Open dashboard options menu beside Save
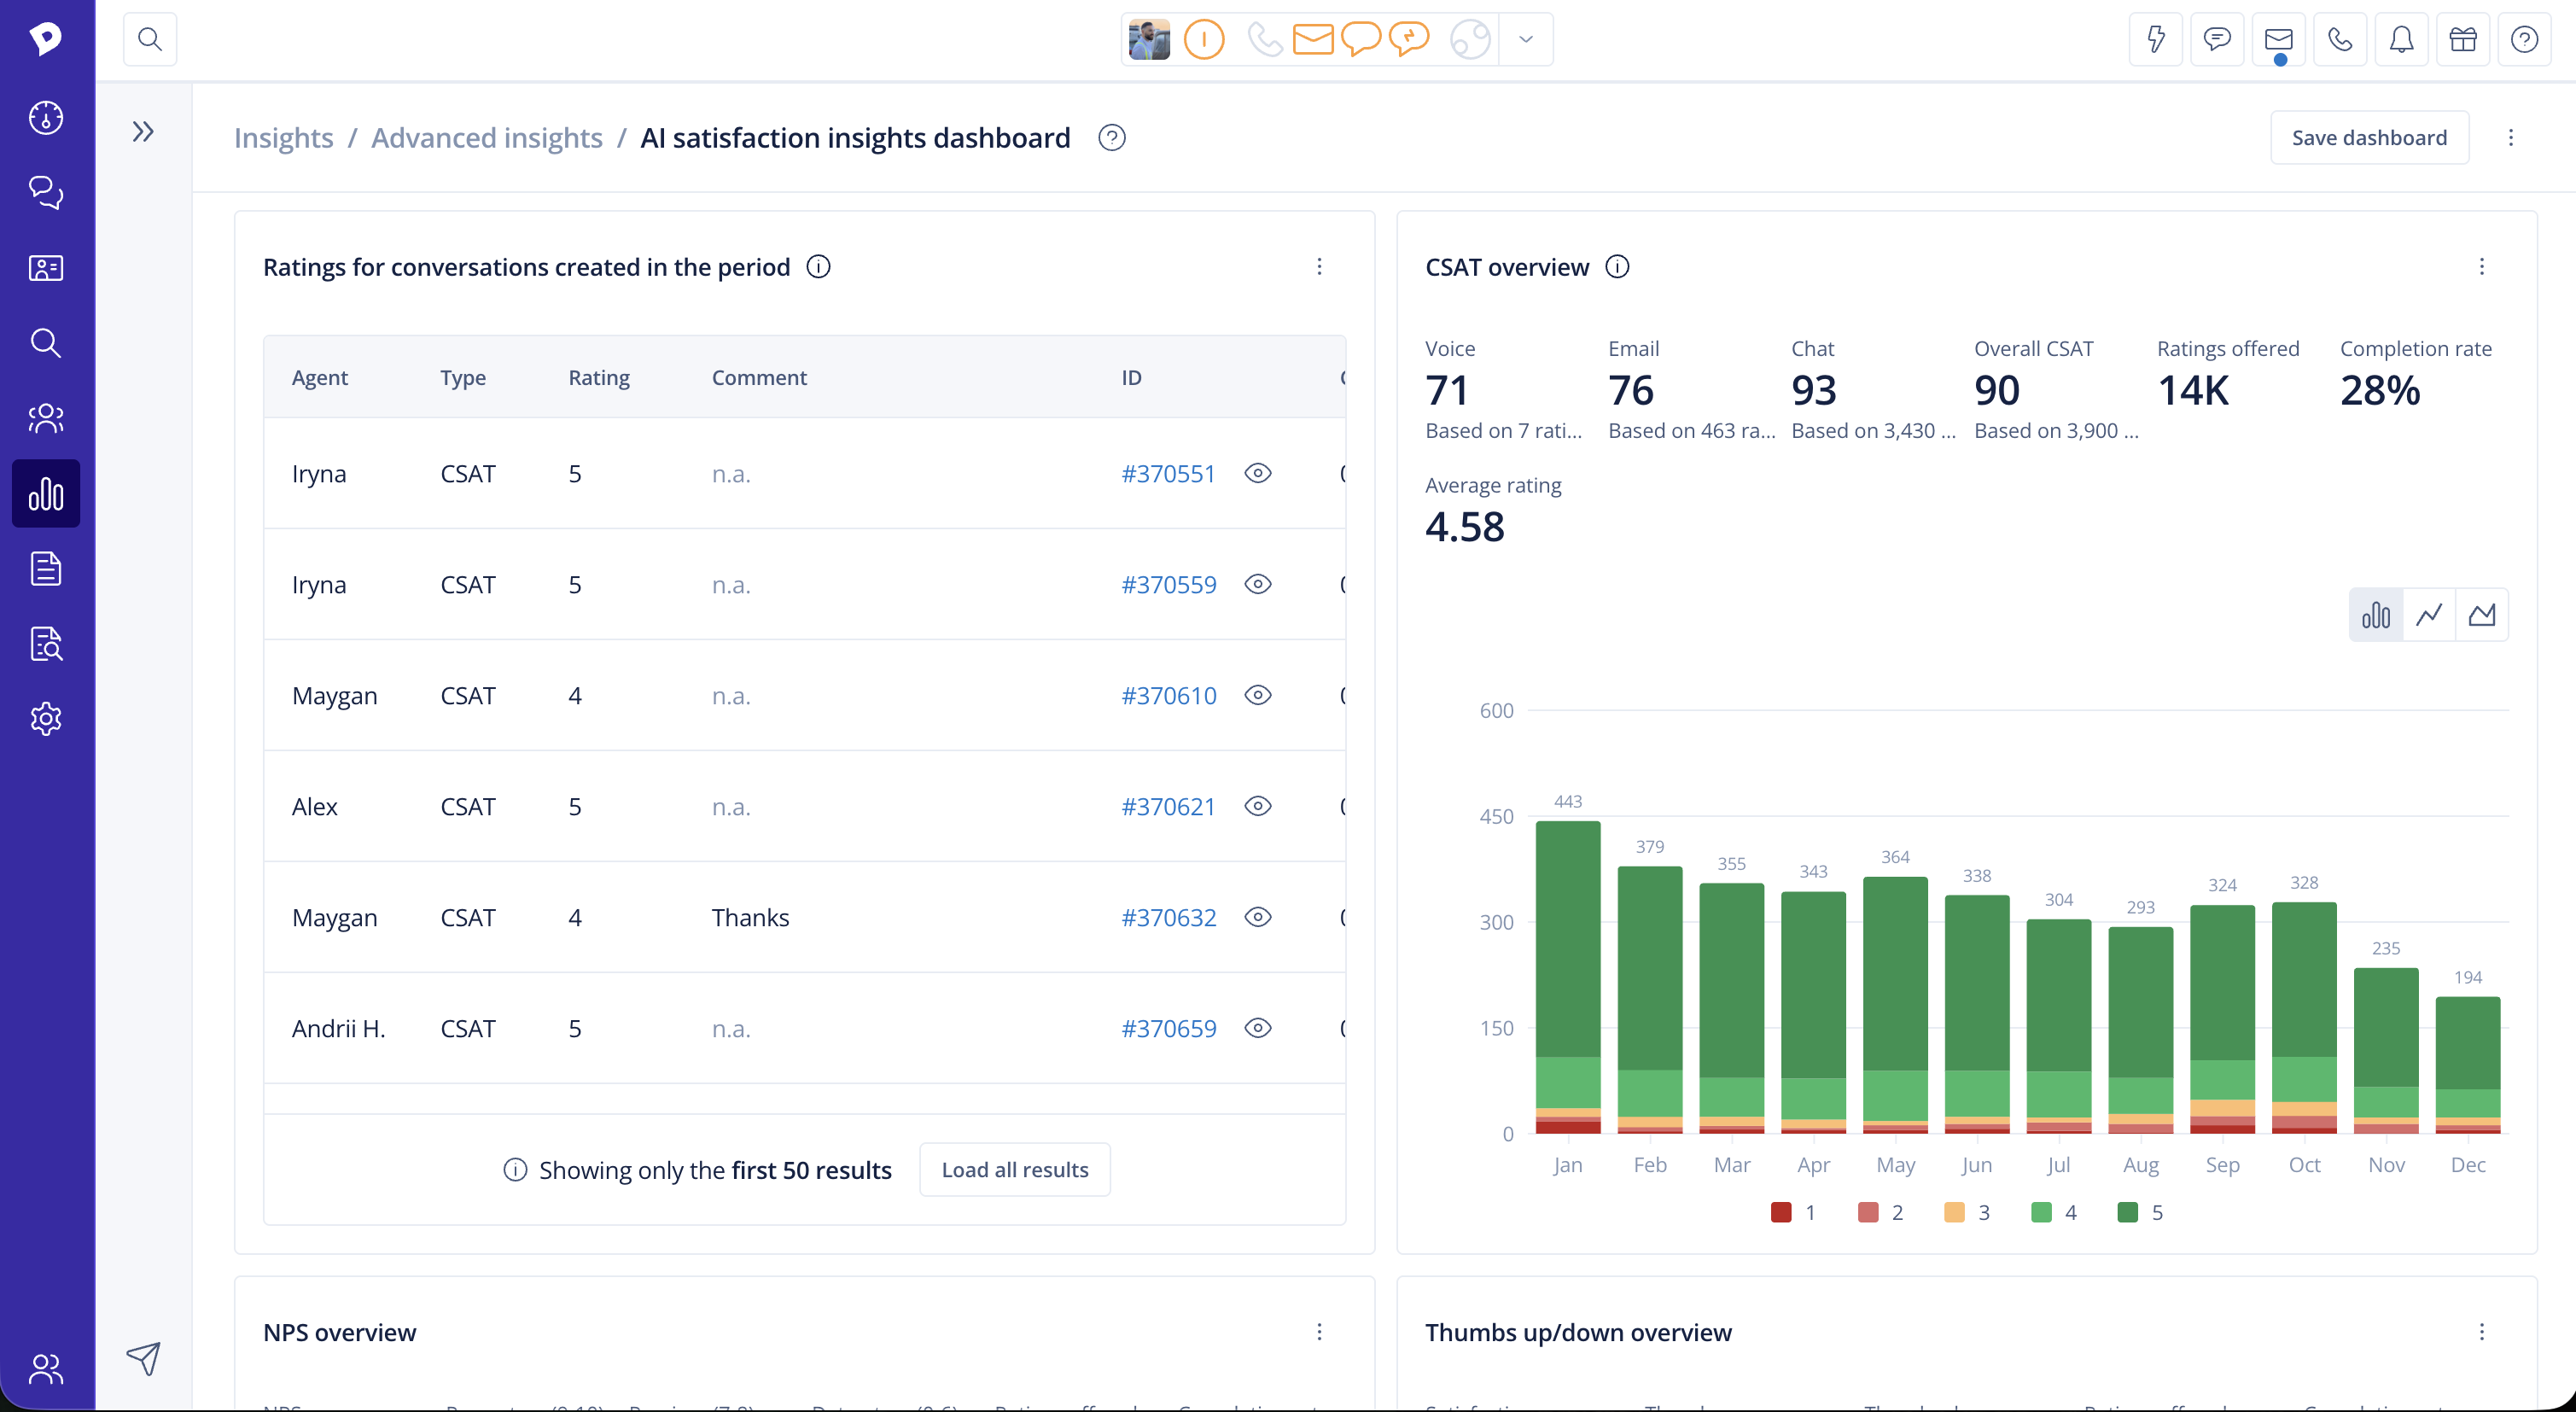Screen dimensions: 2576x1412 pyautogui.click(x=2510, y=138)
